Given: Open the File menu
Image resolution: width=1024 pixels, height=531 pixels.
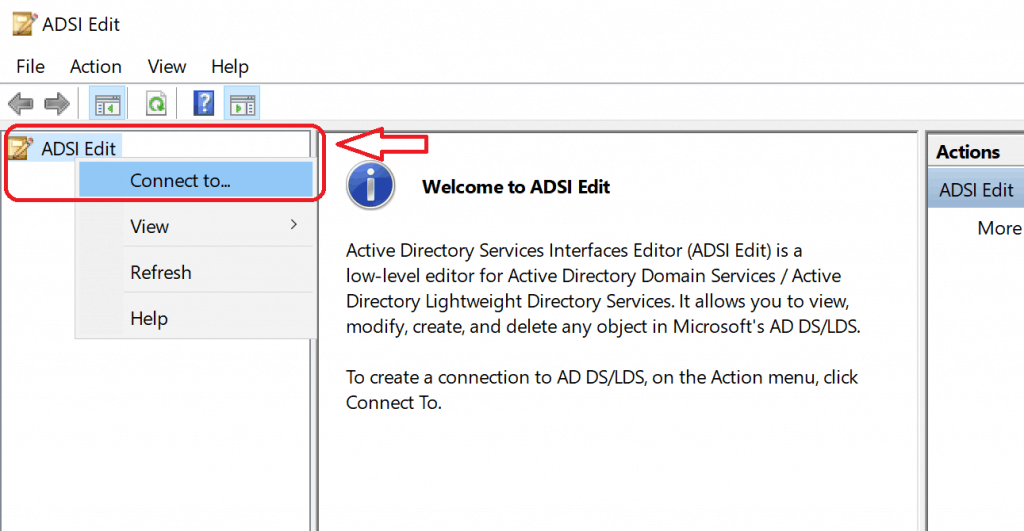Looking at the screenshot, I should [30, 67].
